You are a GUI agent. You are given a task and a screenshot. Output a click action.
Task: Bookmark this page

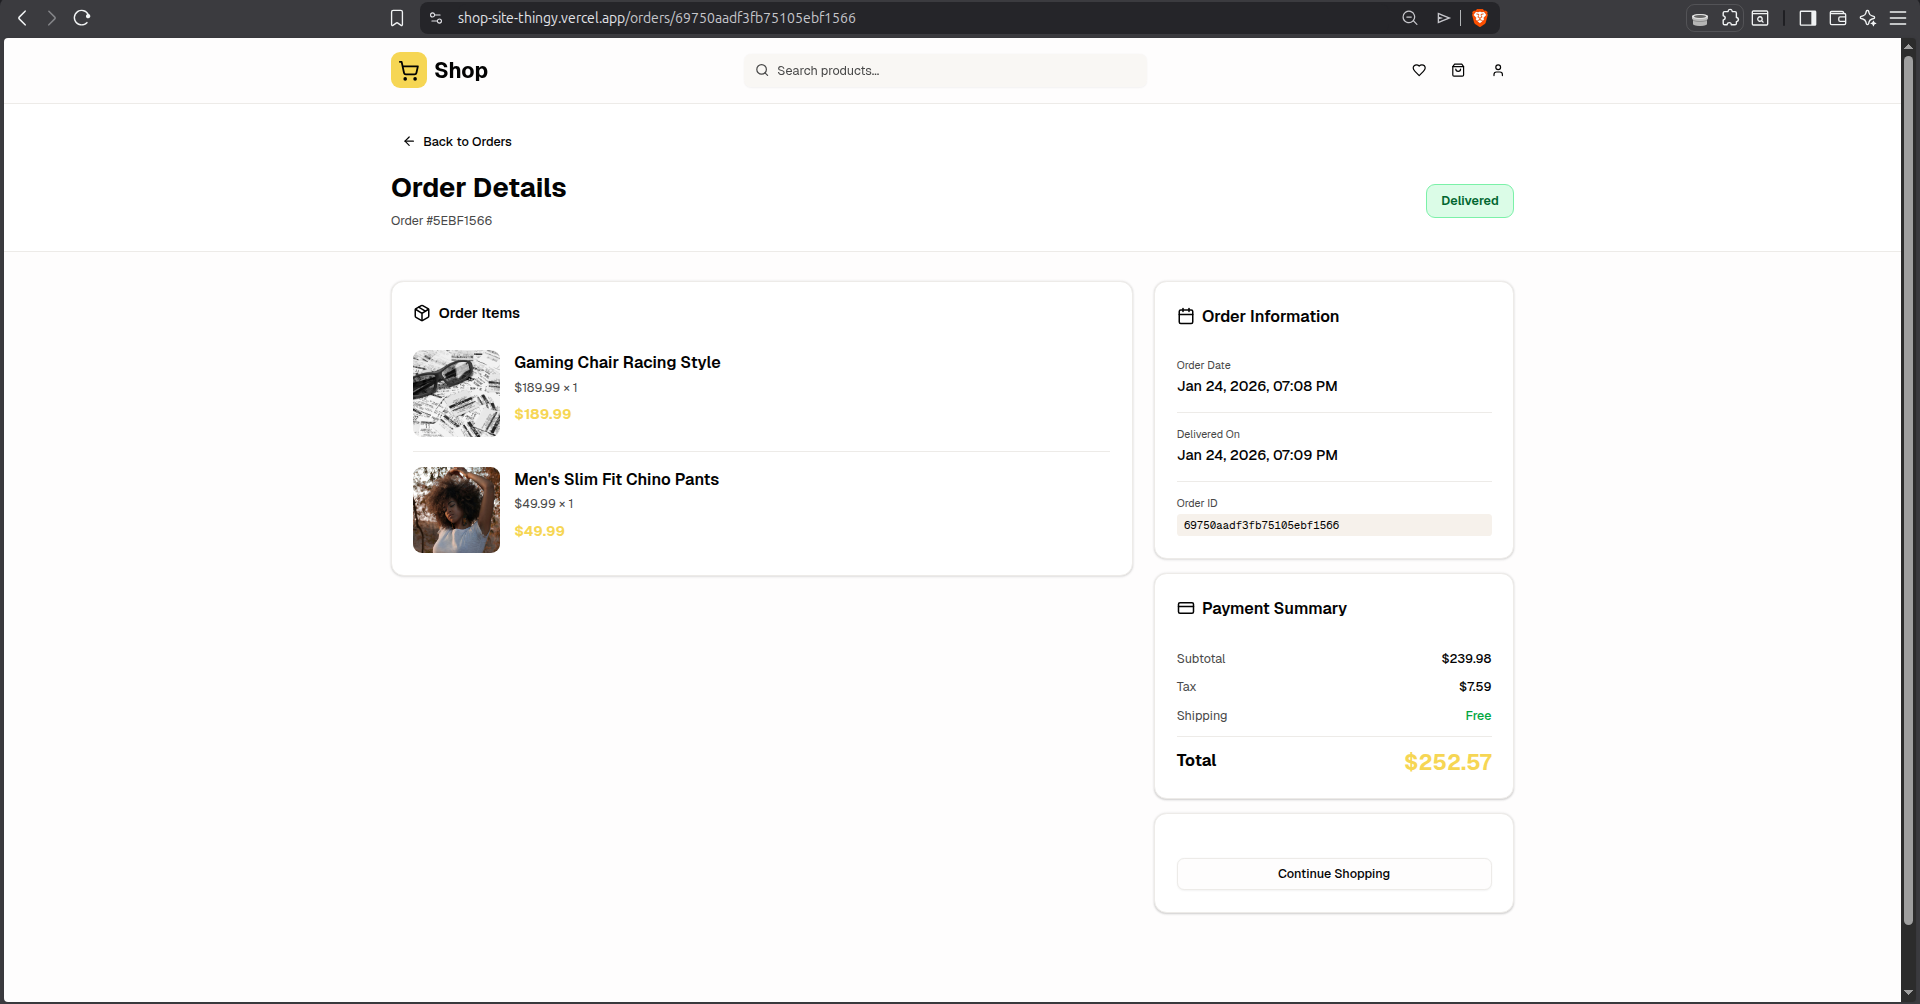click(397, 18)
